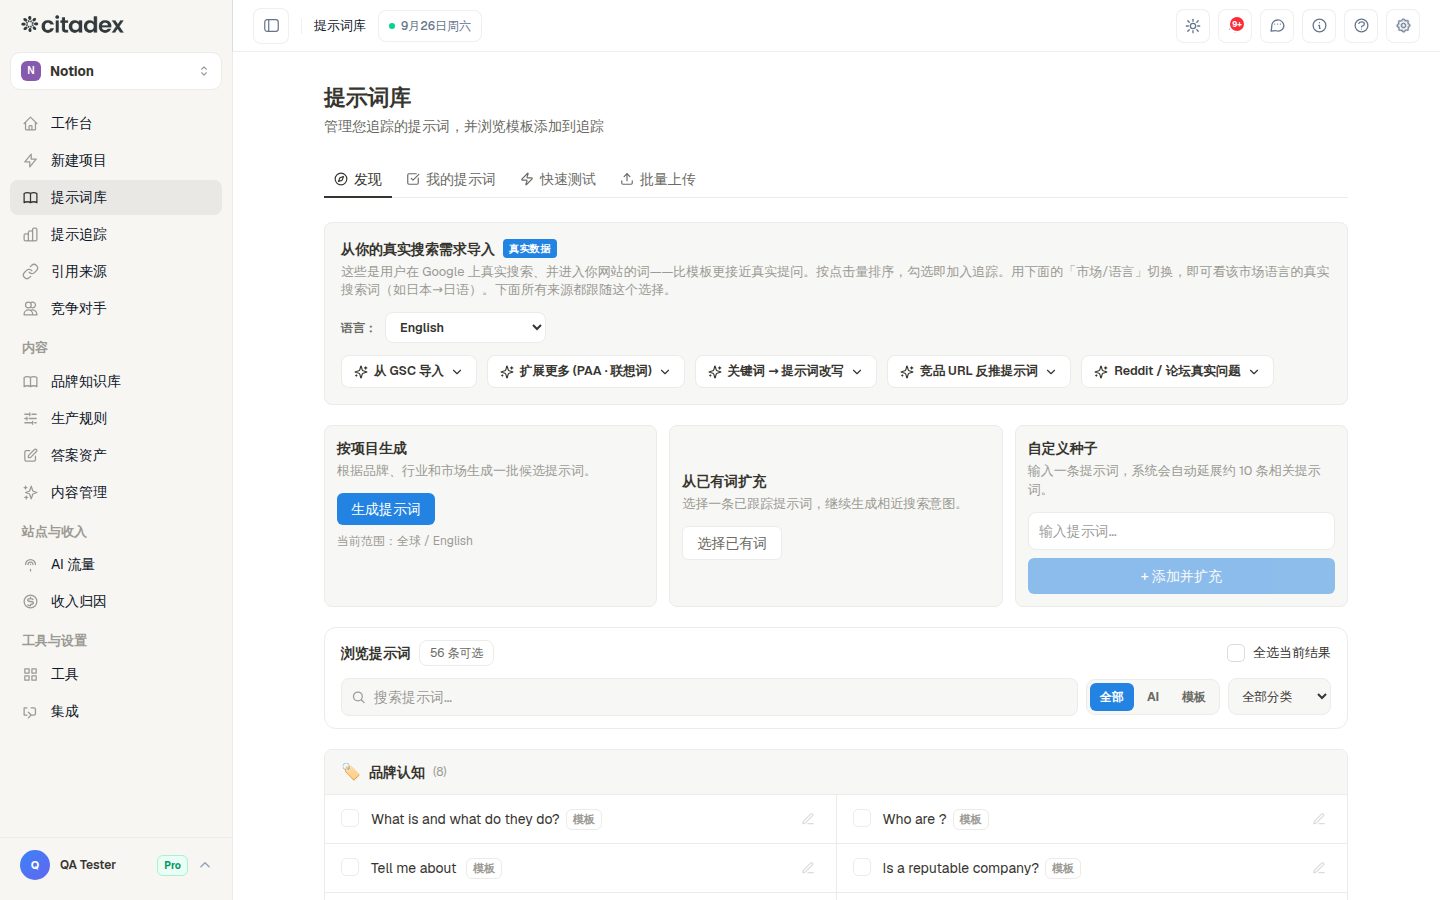Screen dimensions: 1440x900
Task: Switch theme with the sun icon
Action: click(x=1193, y=26)
